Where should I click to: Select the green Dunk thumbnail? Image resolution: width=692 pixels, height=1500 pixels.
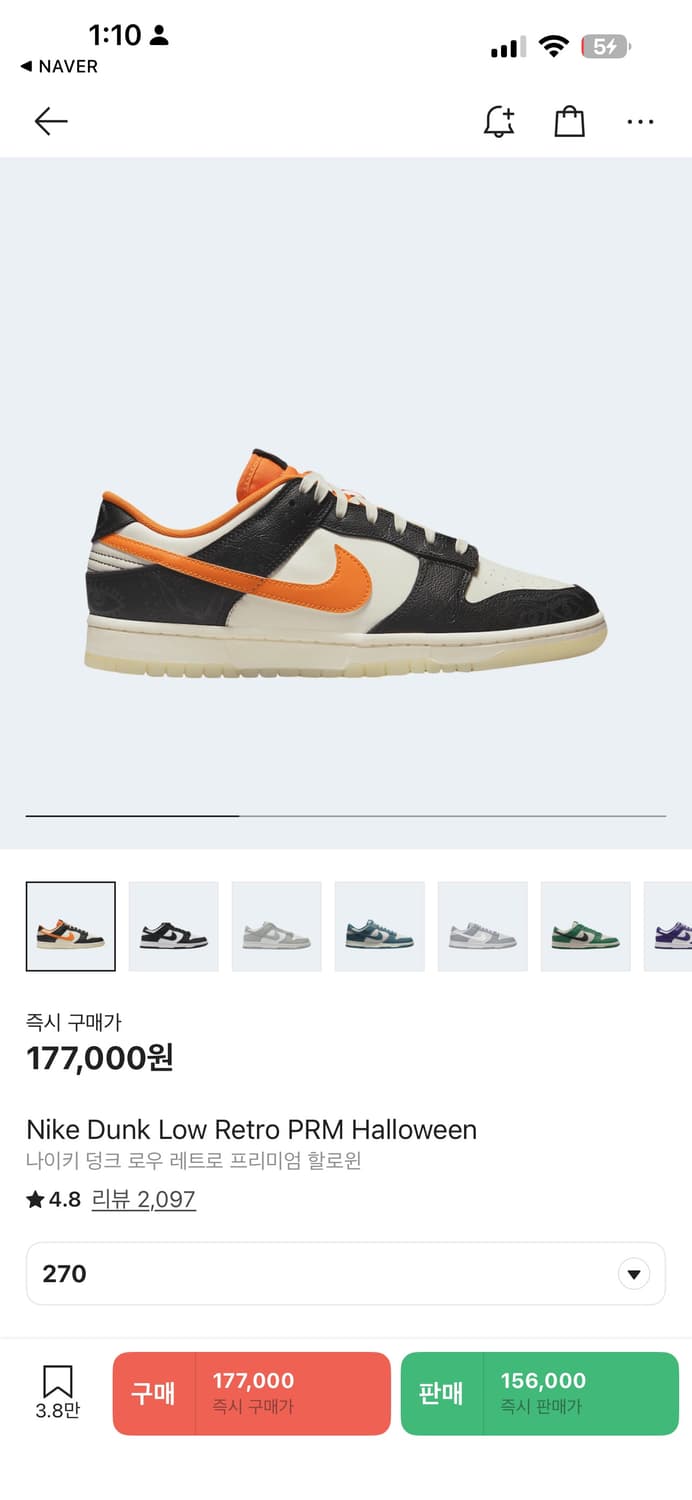click(x=586, y=926)
